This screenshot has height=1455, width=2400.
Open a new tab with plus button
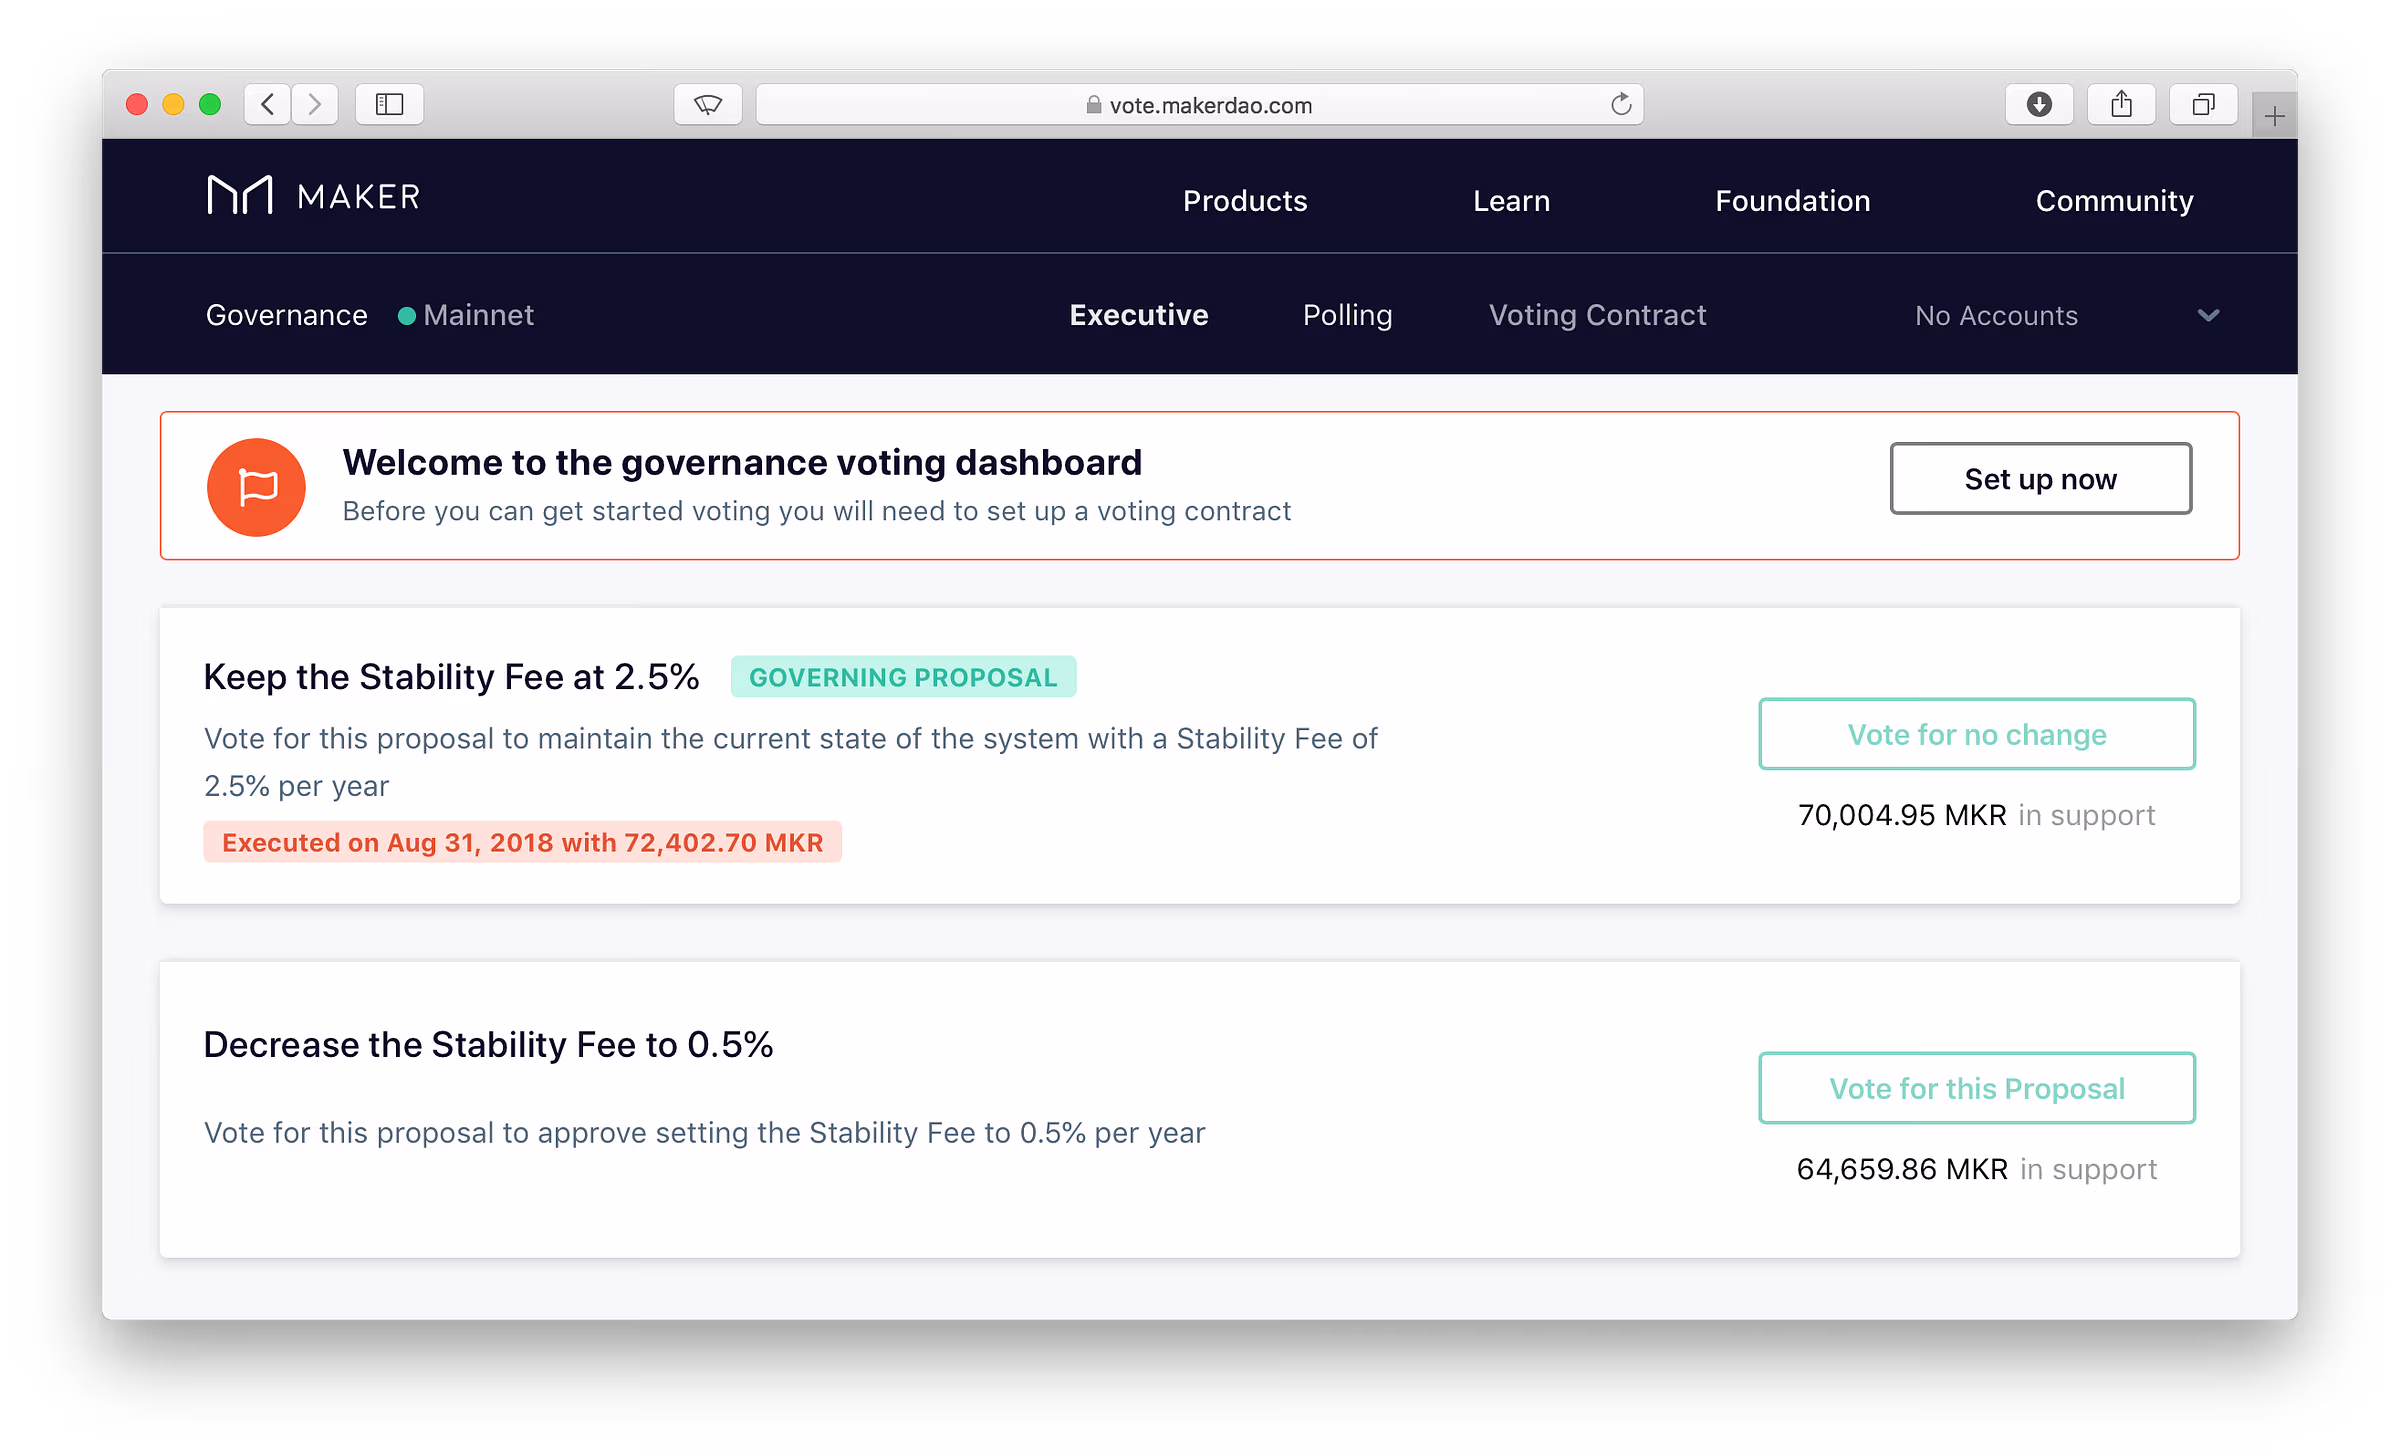(2274, 117)
